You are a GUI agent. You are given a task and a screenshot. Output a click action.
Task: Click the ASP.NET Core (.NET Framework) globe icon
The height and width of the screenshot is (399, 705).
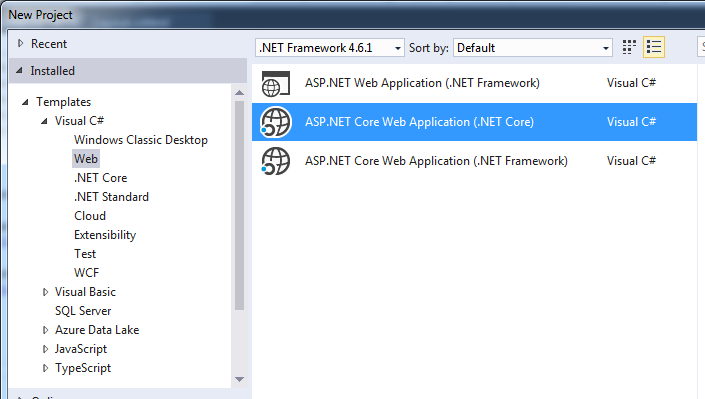coord(276,161)
